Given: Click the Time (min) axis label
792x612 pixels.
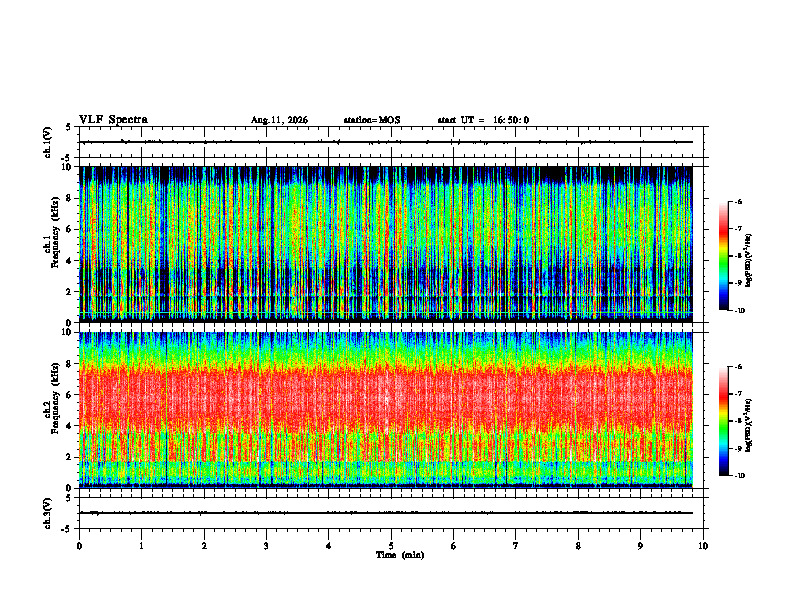Looking at the screenshot, I should 400,555.
